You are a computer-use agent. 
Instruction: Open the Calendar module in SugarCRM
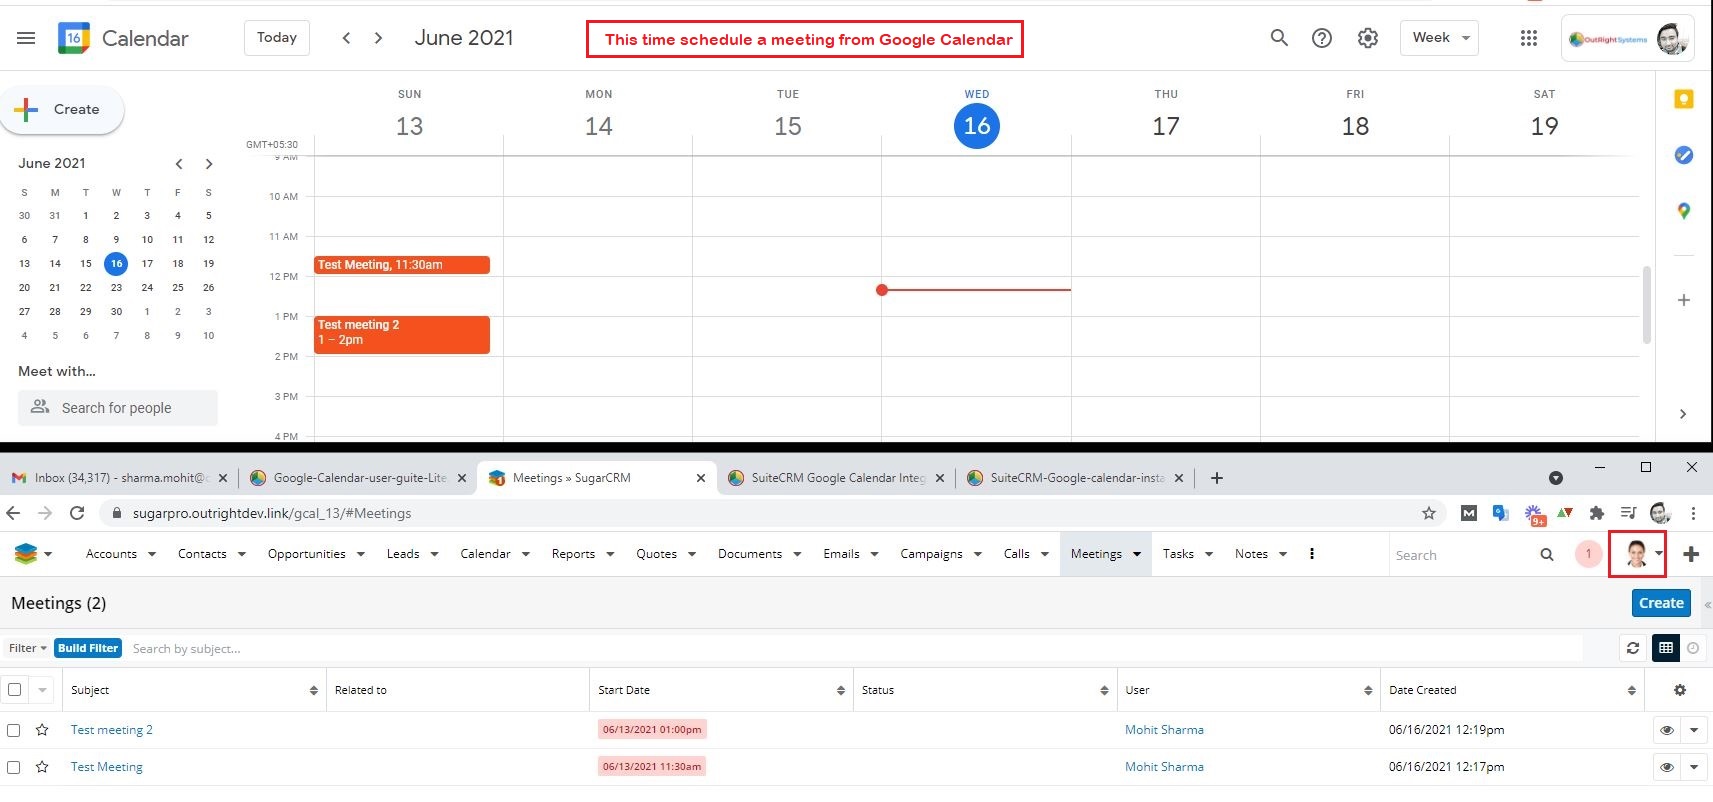(485, 554)
